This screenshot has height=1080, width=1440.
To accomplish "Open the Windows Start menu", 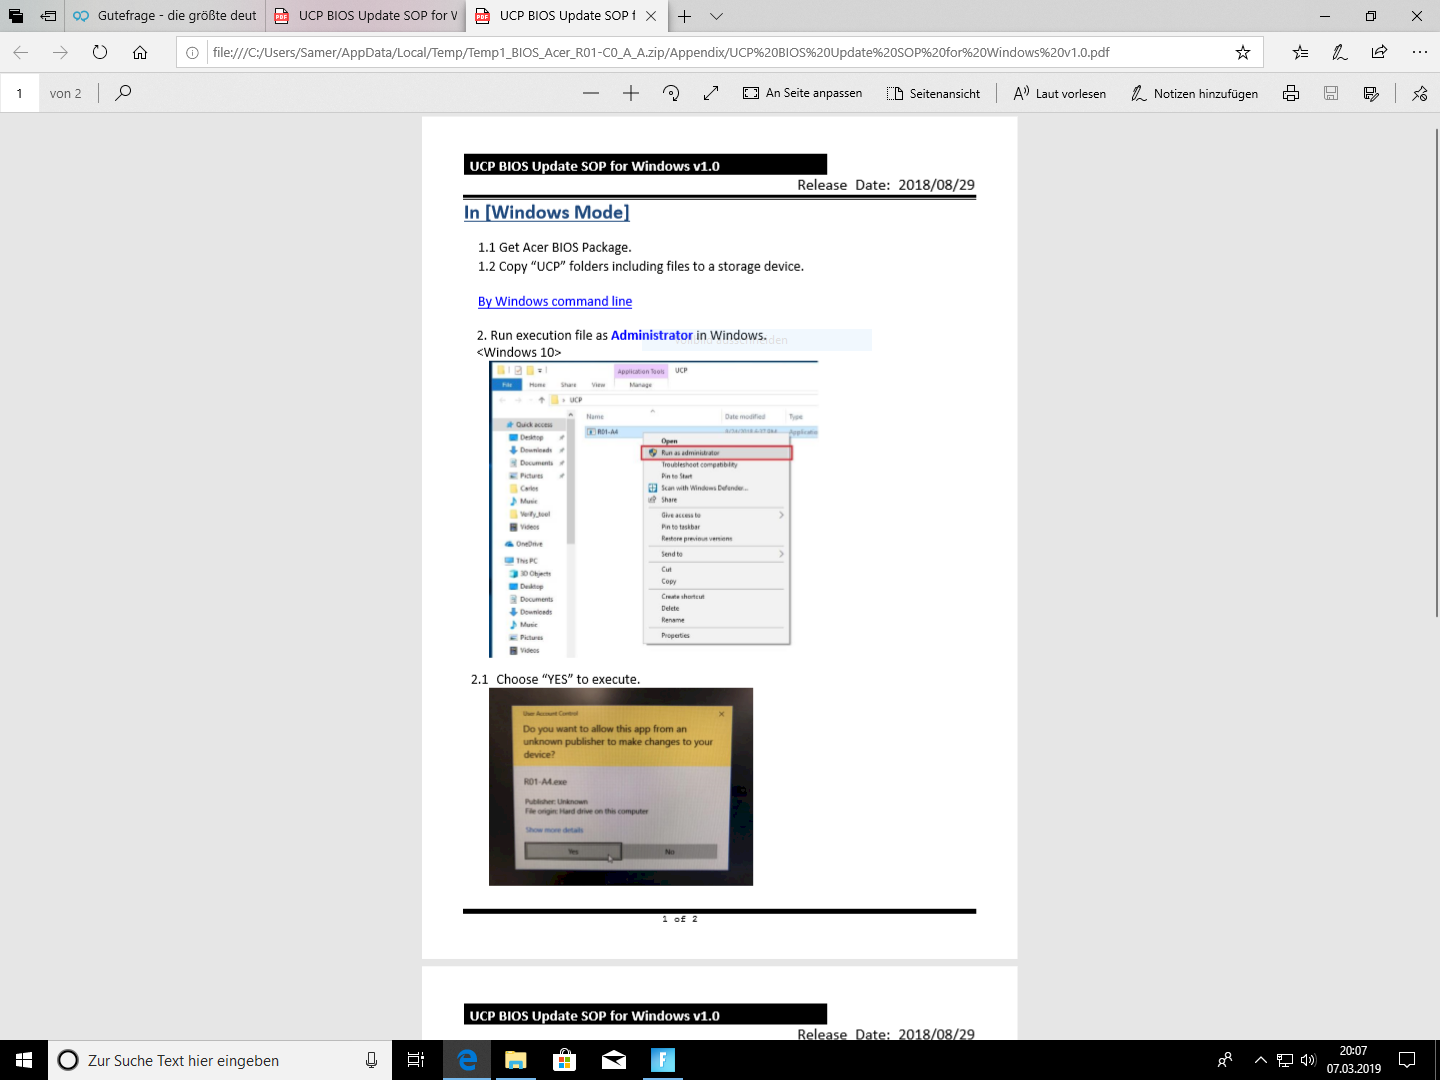I will (24, 1060).
